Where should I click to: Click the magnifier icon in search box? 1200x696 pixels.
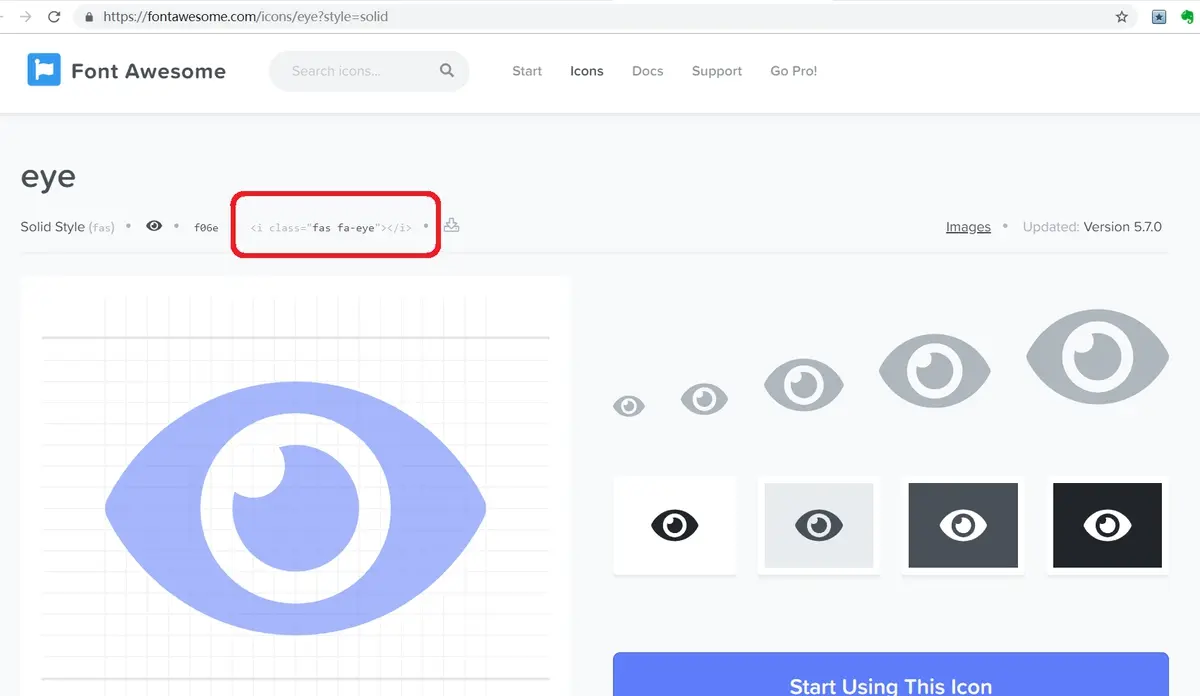(x=446, y=71)
